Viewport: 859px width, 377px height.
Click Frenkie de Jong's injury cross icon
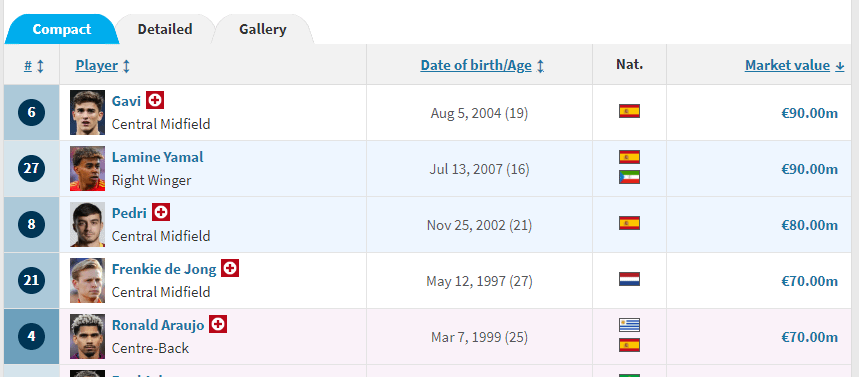click(230, 268)
